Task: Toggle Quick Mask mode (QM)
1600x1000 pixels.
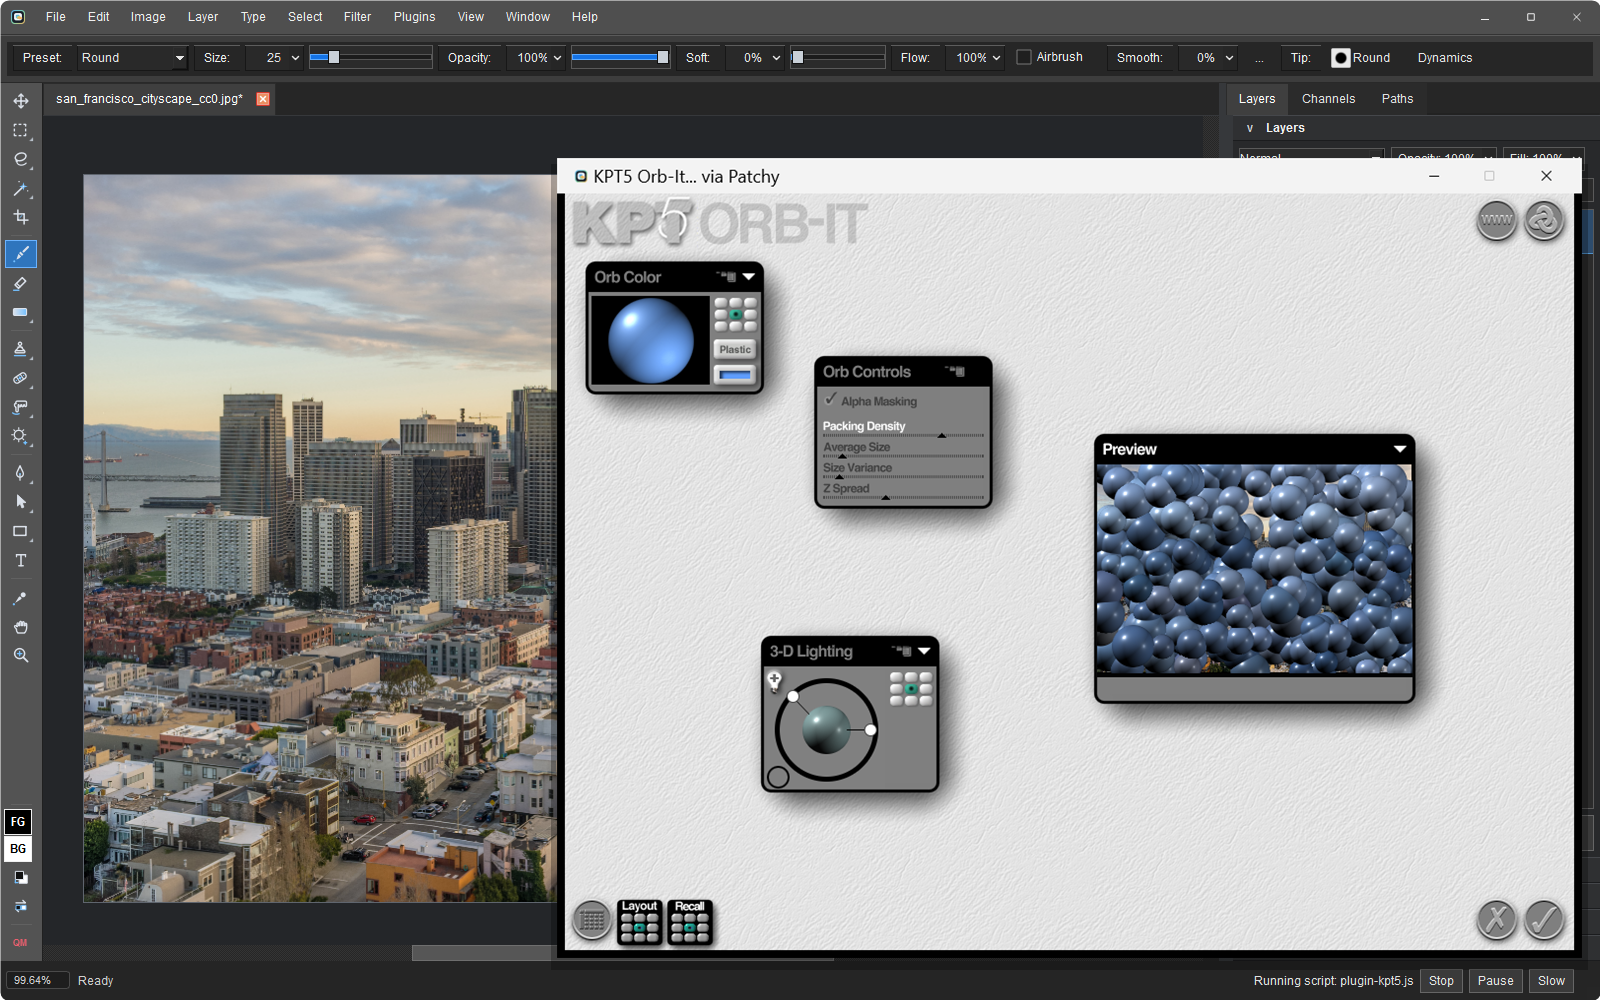Action: tap(20, 942)
